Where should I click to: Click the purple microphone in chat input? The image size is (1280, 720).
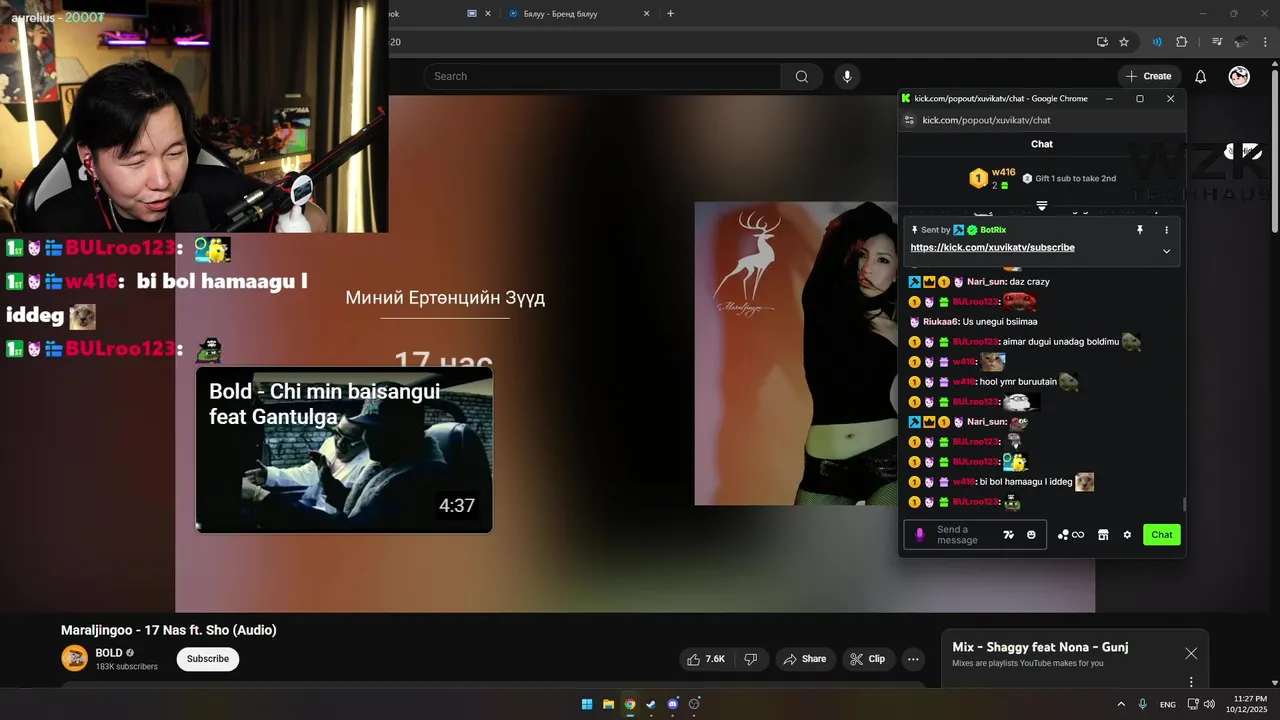click(x=920, y=535)
